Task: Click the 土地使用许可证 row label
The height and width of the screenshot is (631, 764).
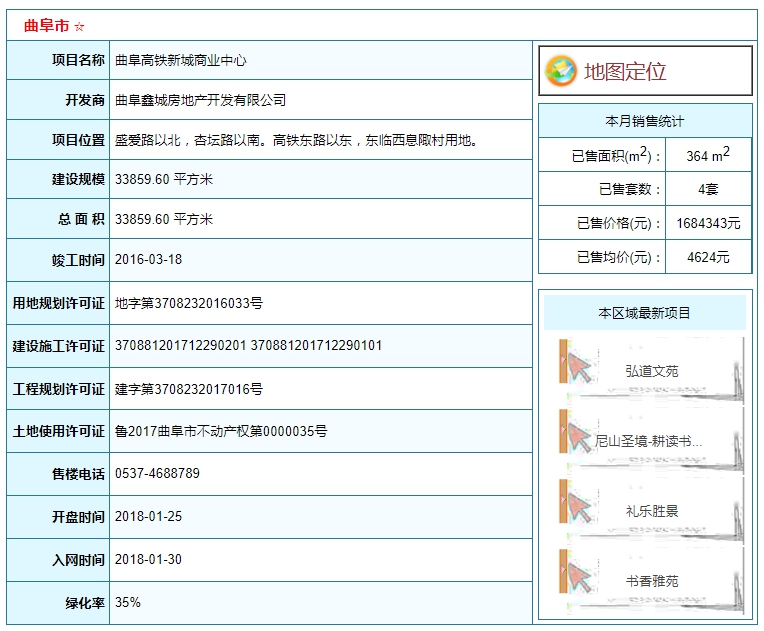Action: [58, 431]
